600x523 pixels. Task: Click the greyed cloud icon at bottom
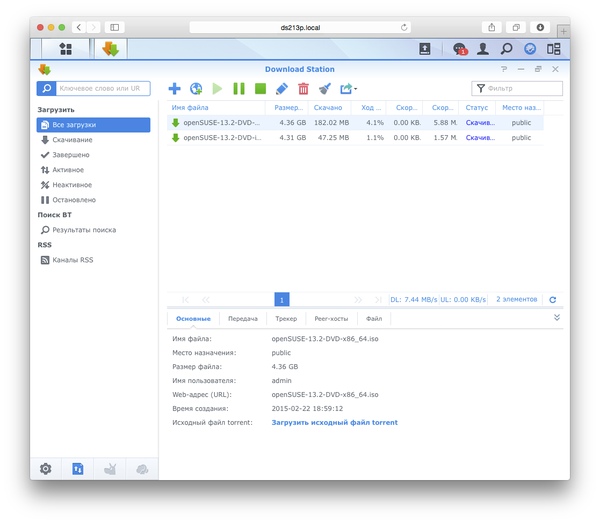click(x=142, y=469)
